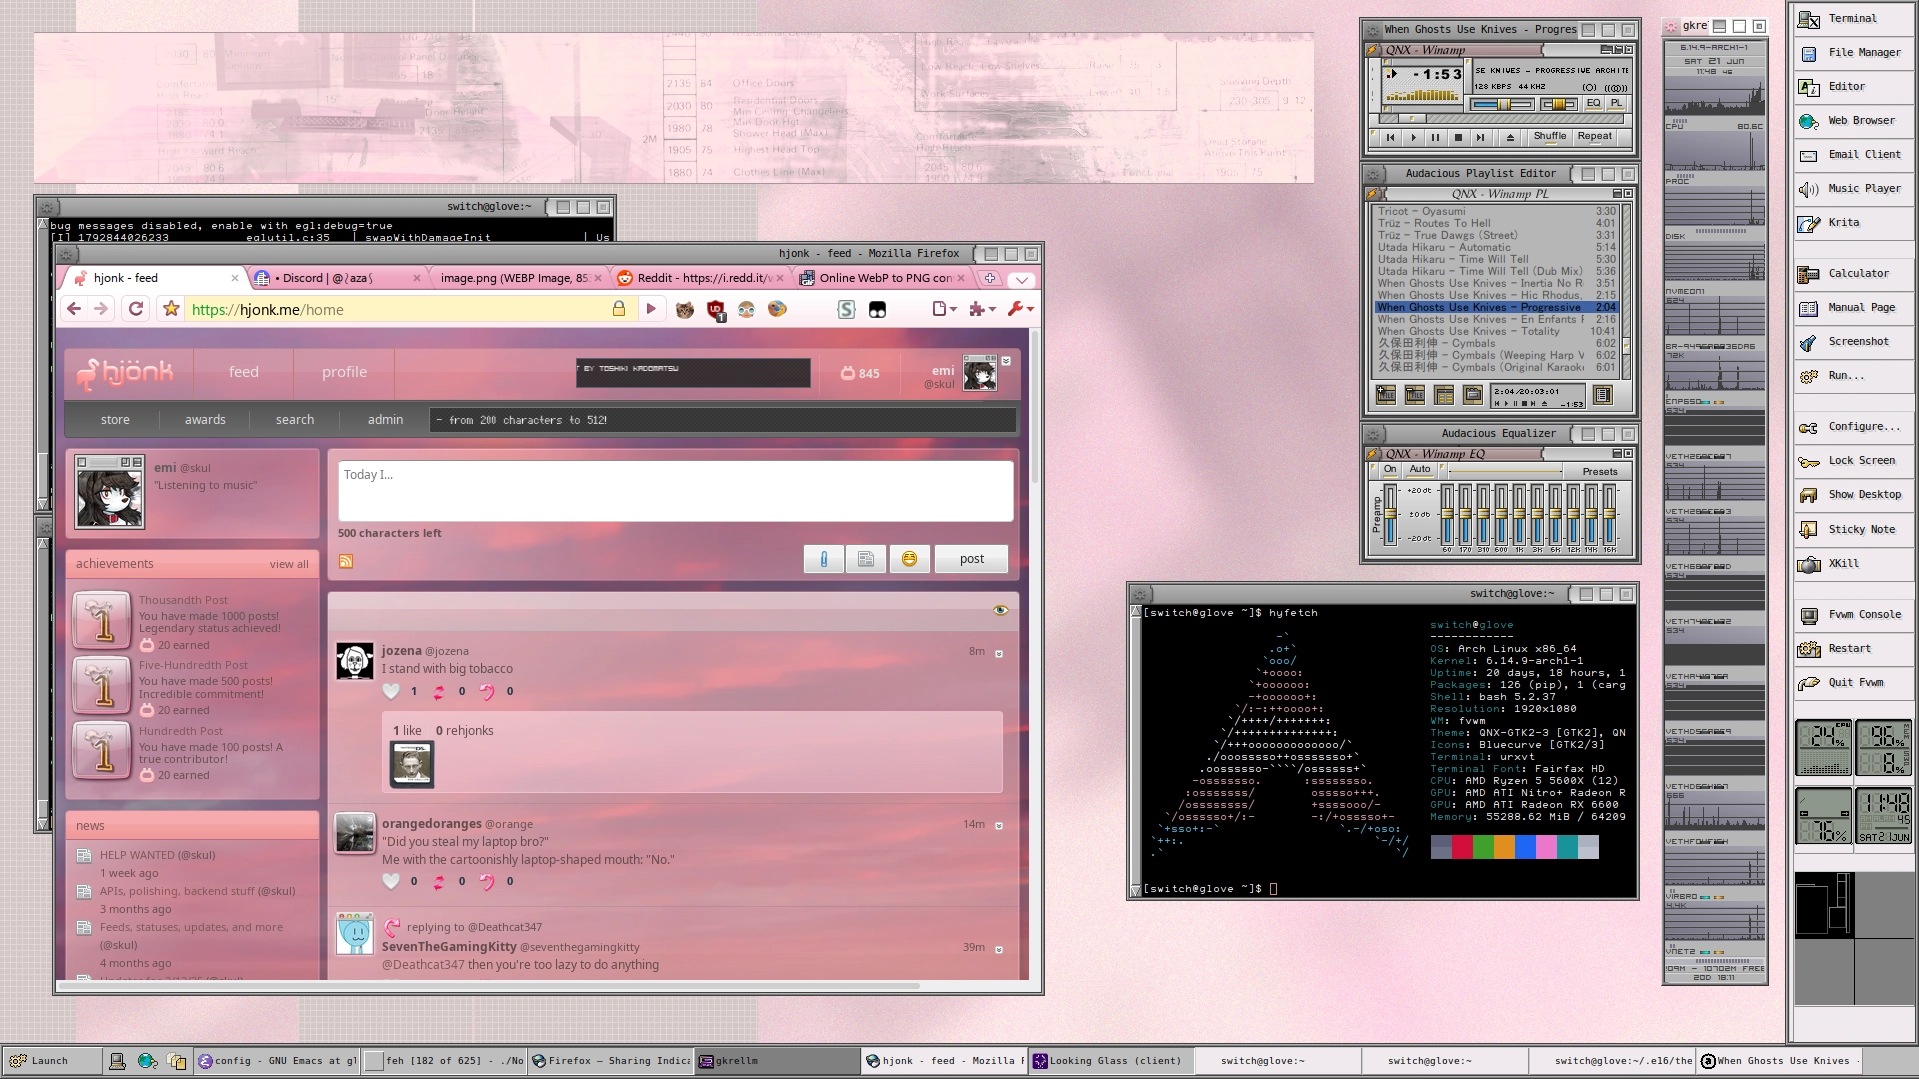Pause playback in the Winamp player

point(1436,137)
